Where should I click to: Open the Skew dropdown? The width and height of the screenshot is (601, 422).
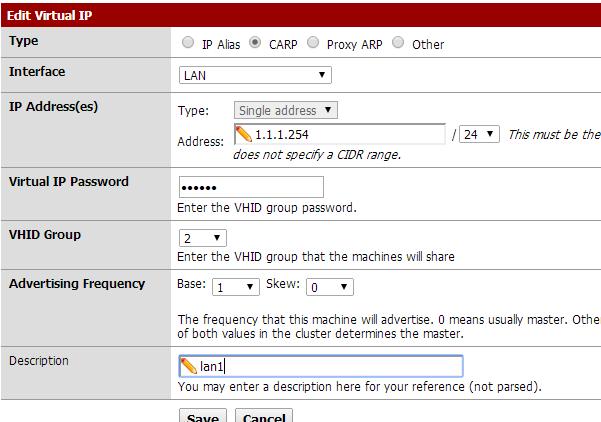[x=330, y=287]
